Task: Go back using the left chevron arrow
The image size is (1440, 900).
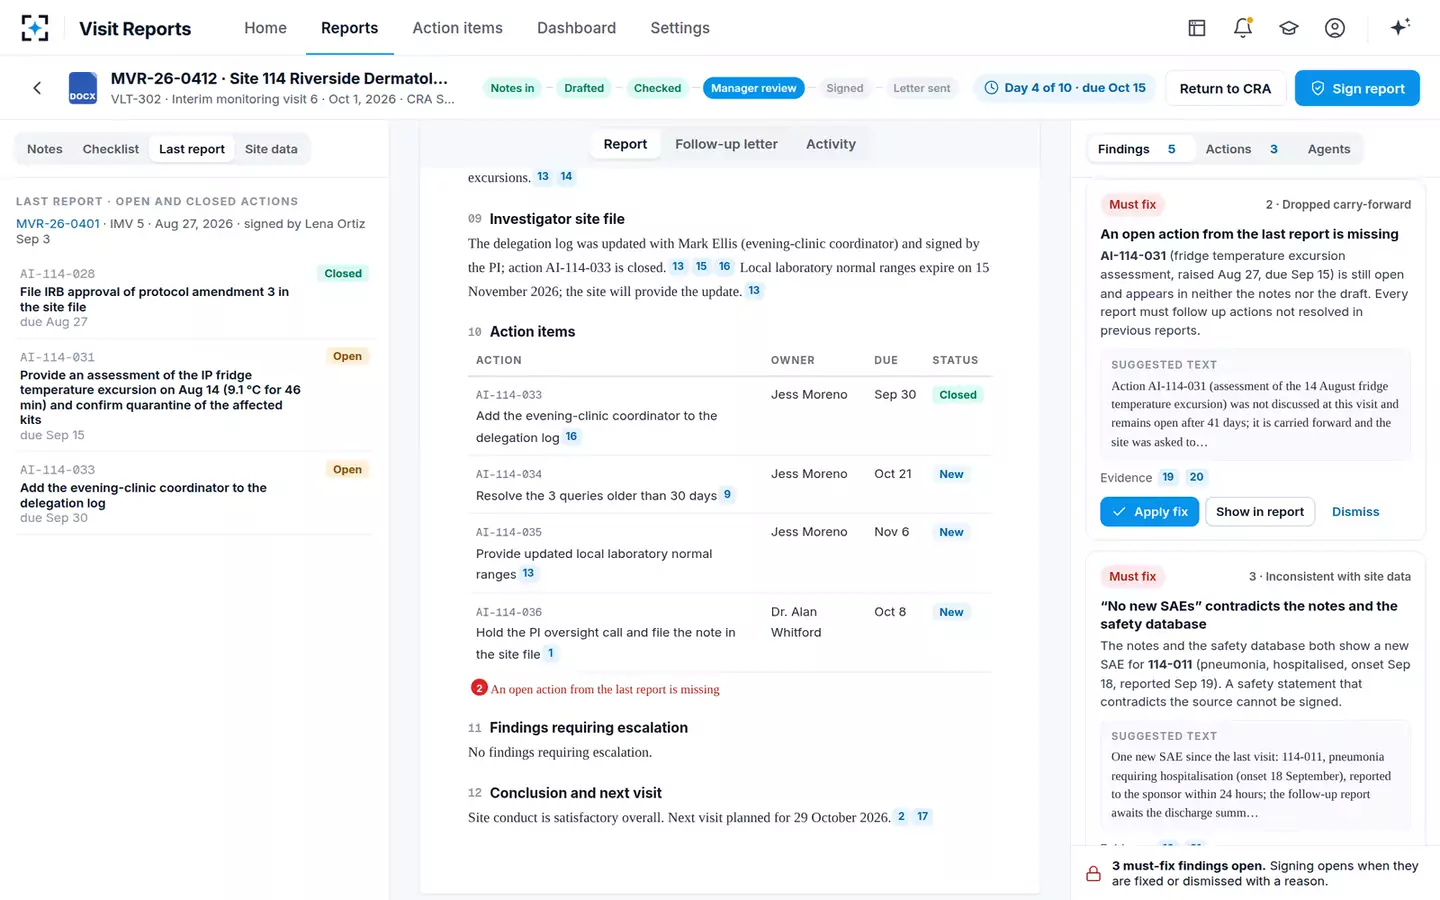Action: (x=37, y=88)
